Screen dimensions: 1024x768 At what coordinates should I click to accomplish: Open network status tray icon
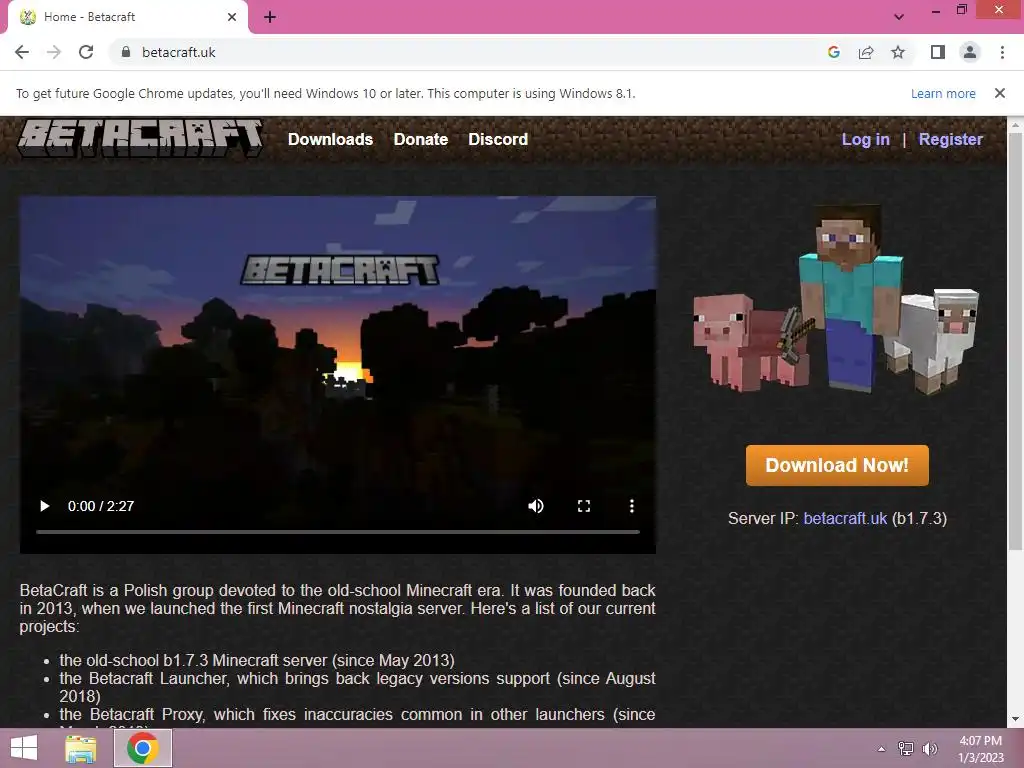[906, 748]
